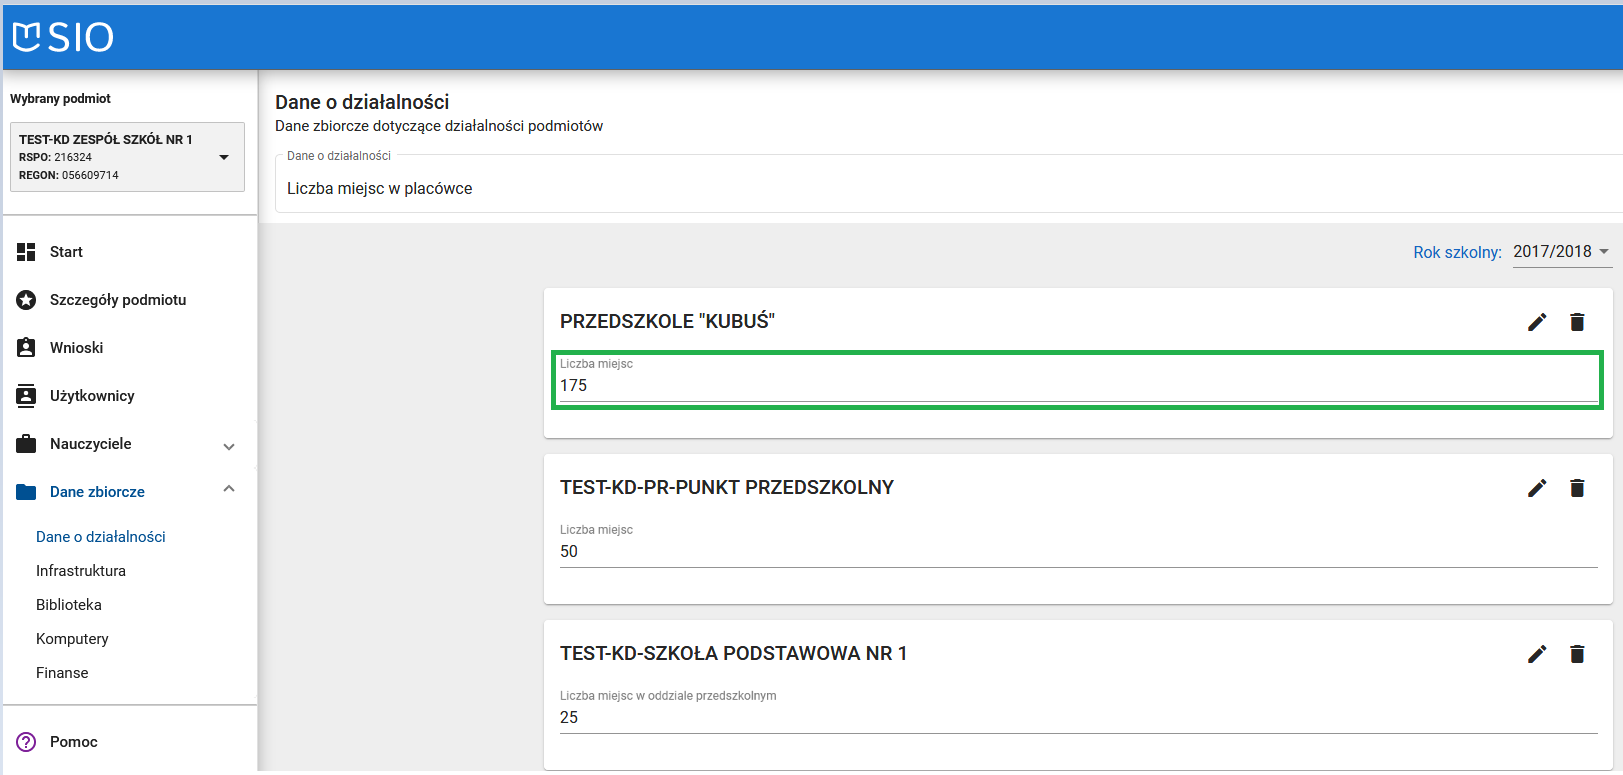Open Szczegóły podmiotu menu item
This screenshot has width=1623, height=775.
pyautogui.click(x=117, y=300)
